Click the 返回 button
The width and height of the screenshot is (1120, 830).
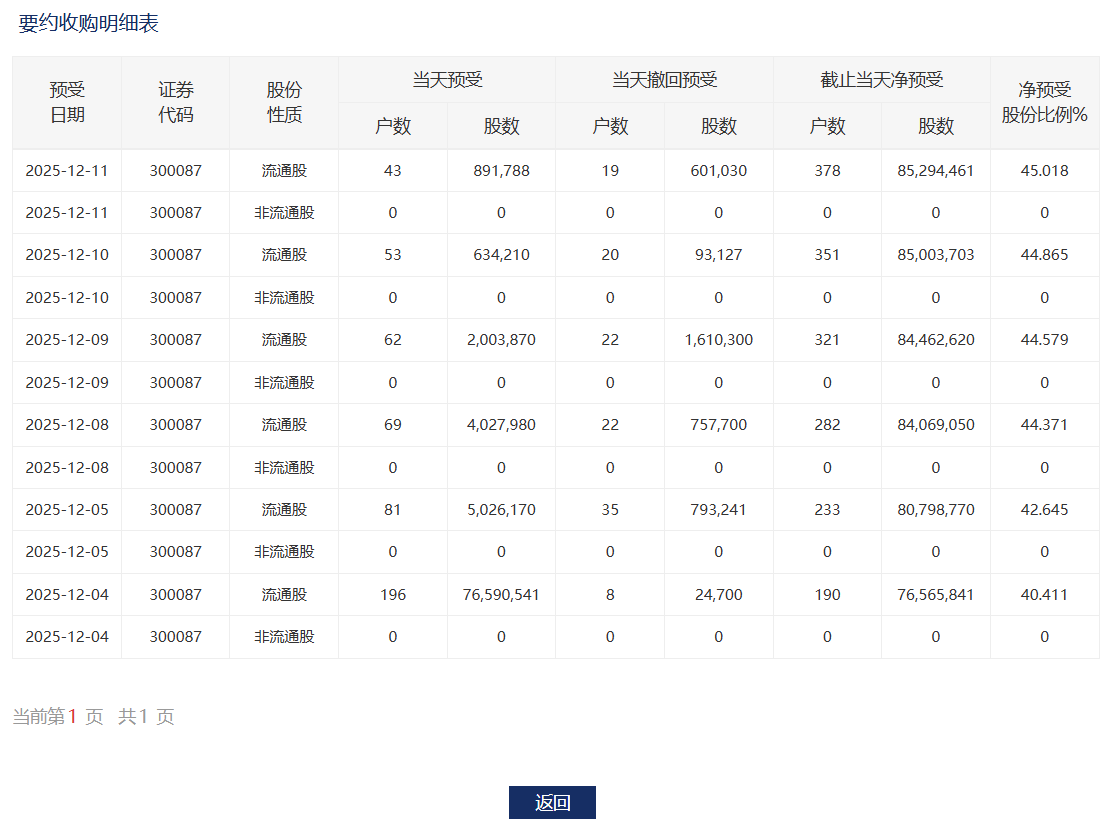(x=552, y=802)
